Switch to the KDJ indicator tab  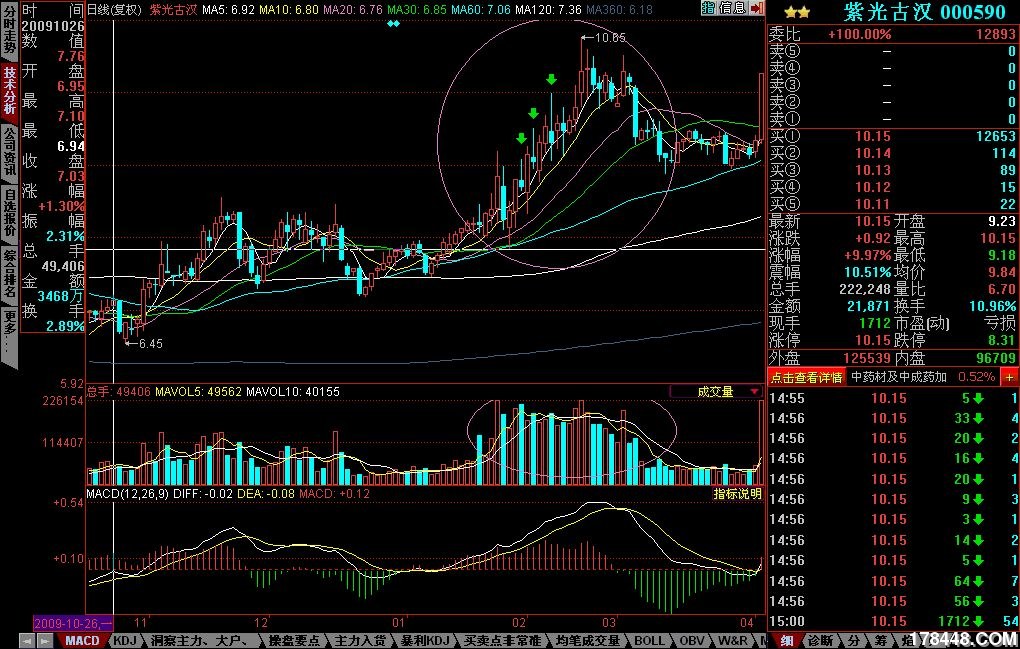click(124, 640)
